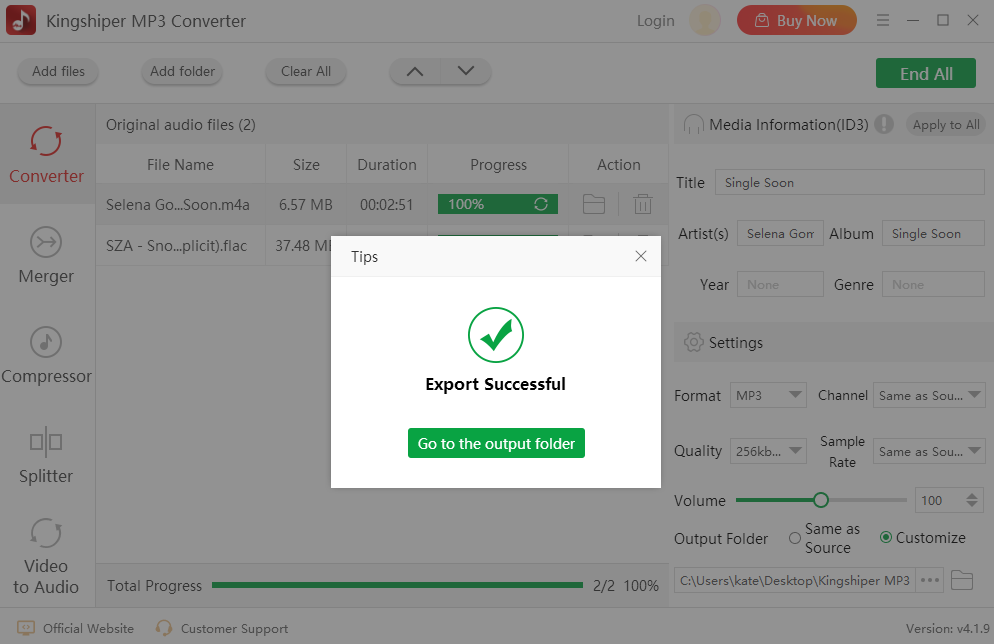Open the Merger tool in sidebar
The image size is (994, 644).
click(46, 256)
